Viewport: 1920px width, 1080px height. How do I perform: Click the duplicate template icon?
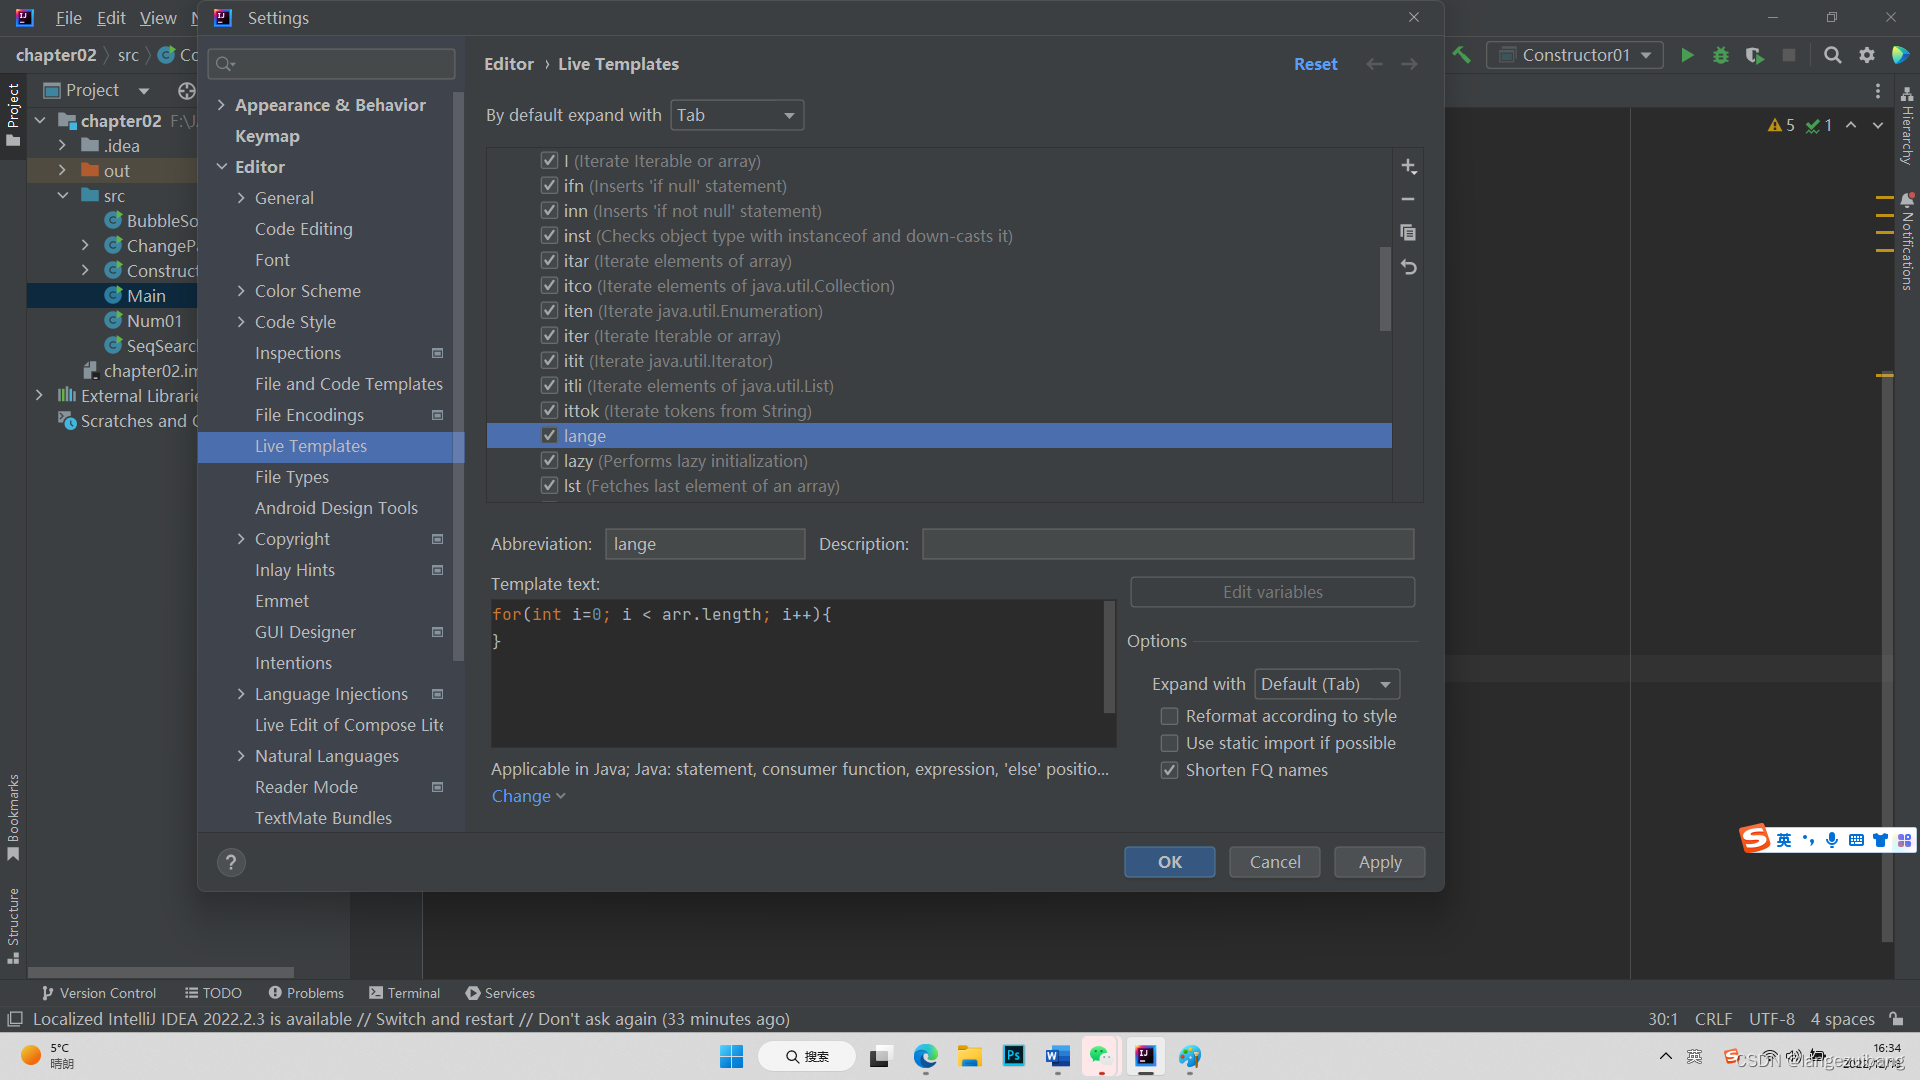[x=1408, y=233]
